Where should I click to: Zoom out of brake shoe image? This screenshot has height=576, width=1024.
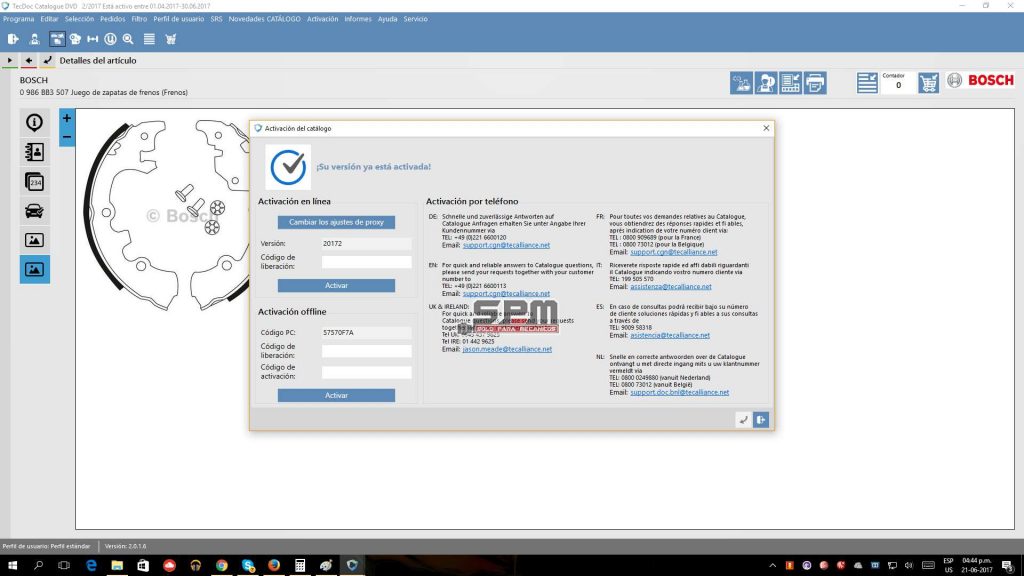pyautogui.click(x=67, y=137)
